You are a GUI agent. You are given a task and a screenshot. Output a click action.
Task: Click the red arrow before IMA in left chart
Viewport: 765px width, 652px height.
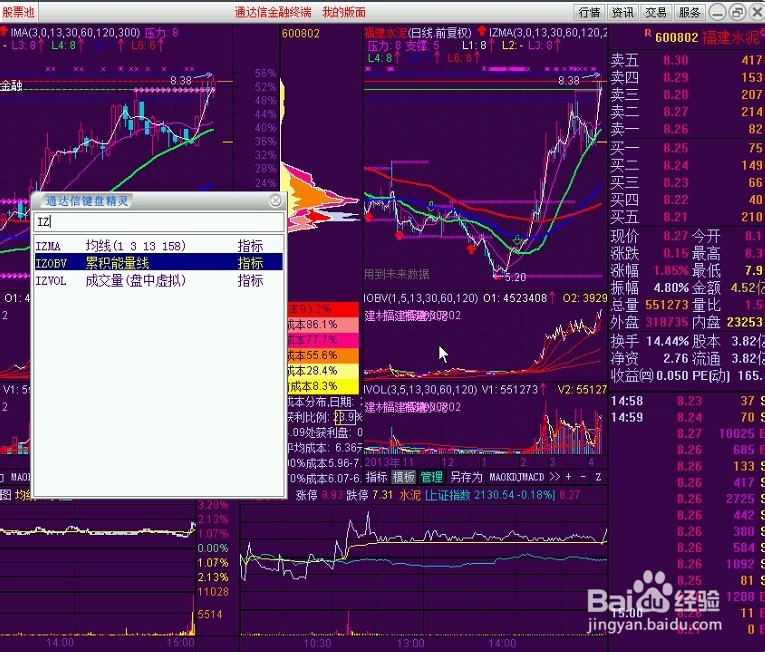(3, 31)
